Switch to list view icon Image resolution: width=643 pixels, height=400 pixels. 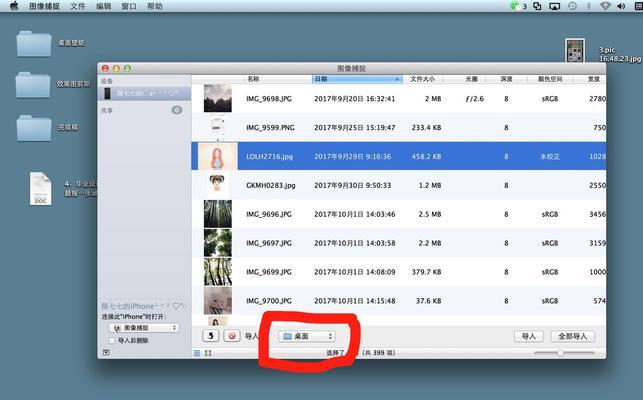click(x=197, y=353)
